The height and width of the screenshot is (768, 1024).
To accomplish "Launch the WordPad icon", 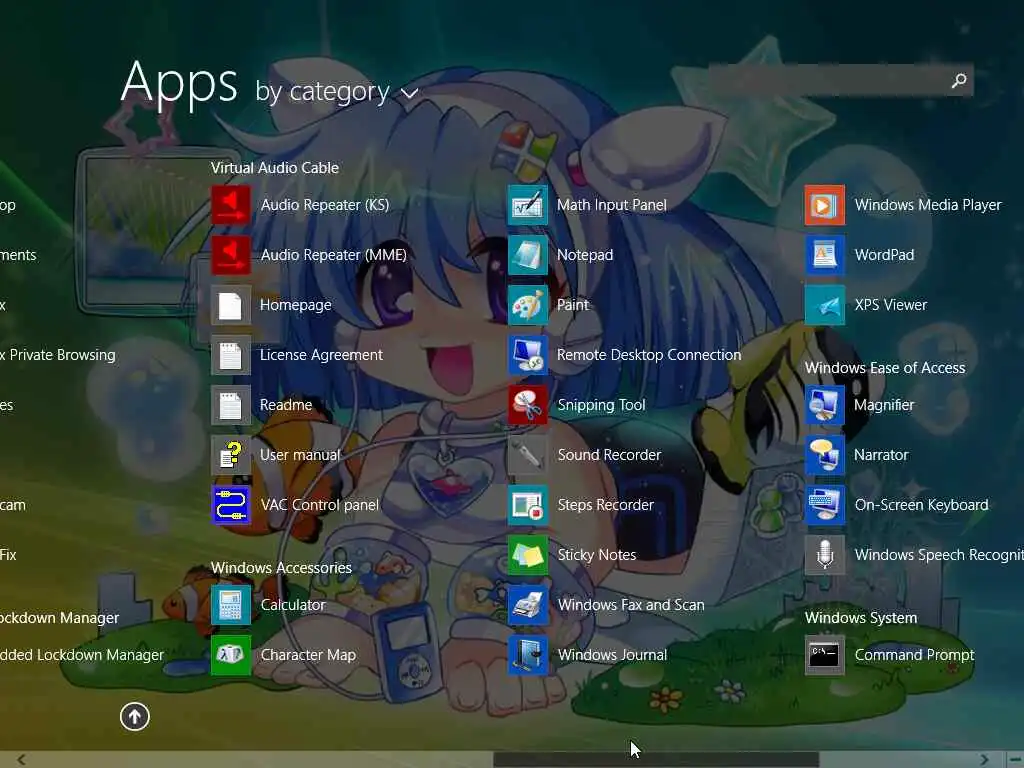I will coord(825,255).
